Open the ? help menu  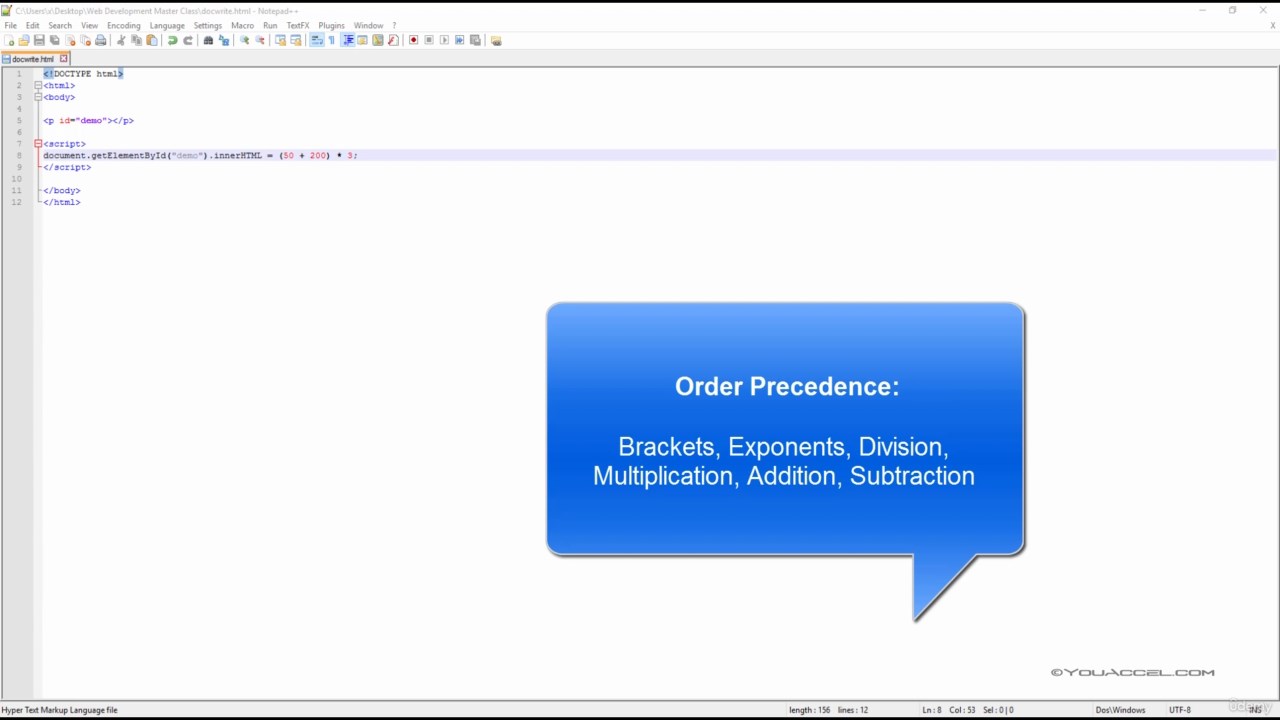pyautogui.click(x=394, y=25)
